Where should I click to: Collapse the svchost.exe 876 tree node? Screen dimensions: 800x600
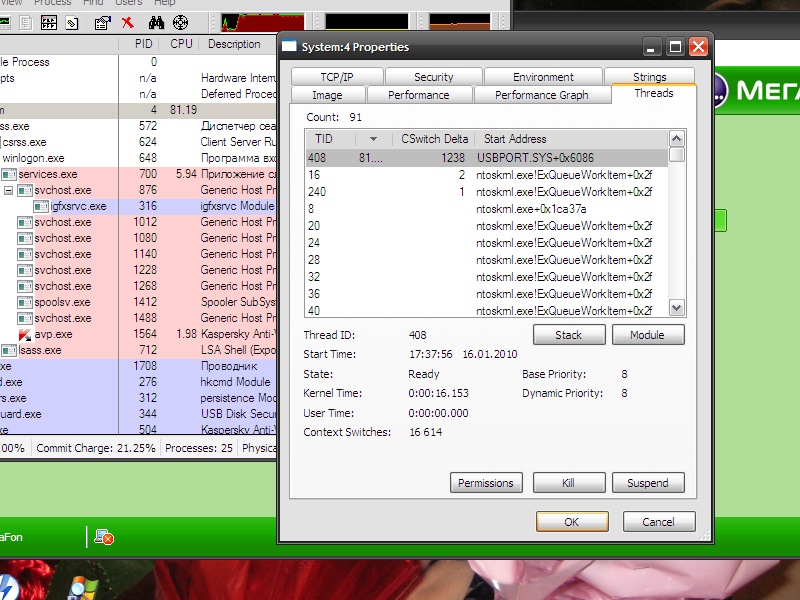[x=8, y=190]
